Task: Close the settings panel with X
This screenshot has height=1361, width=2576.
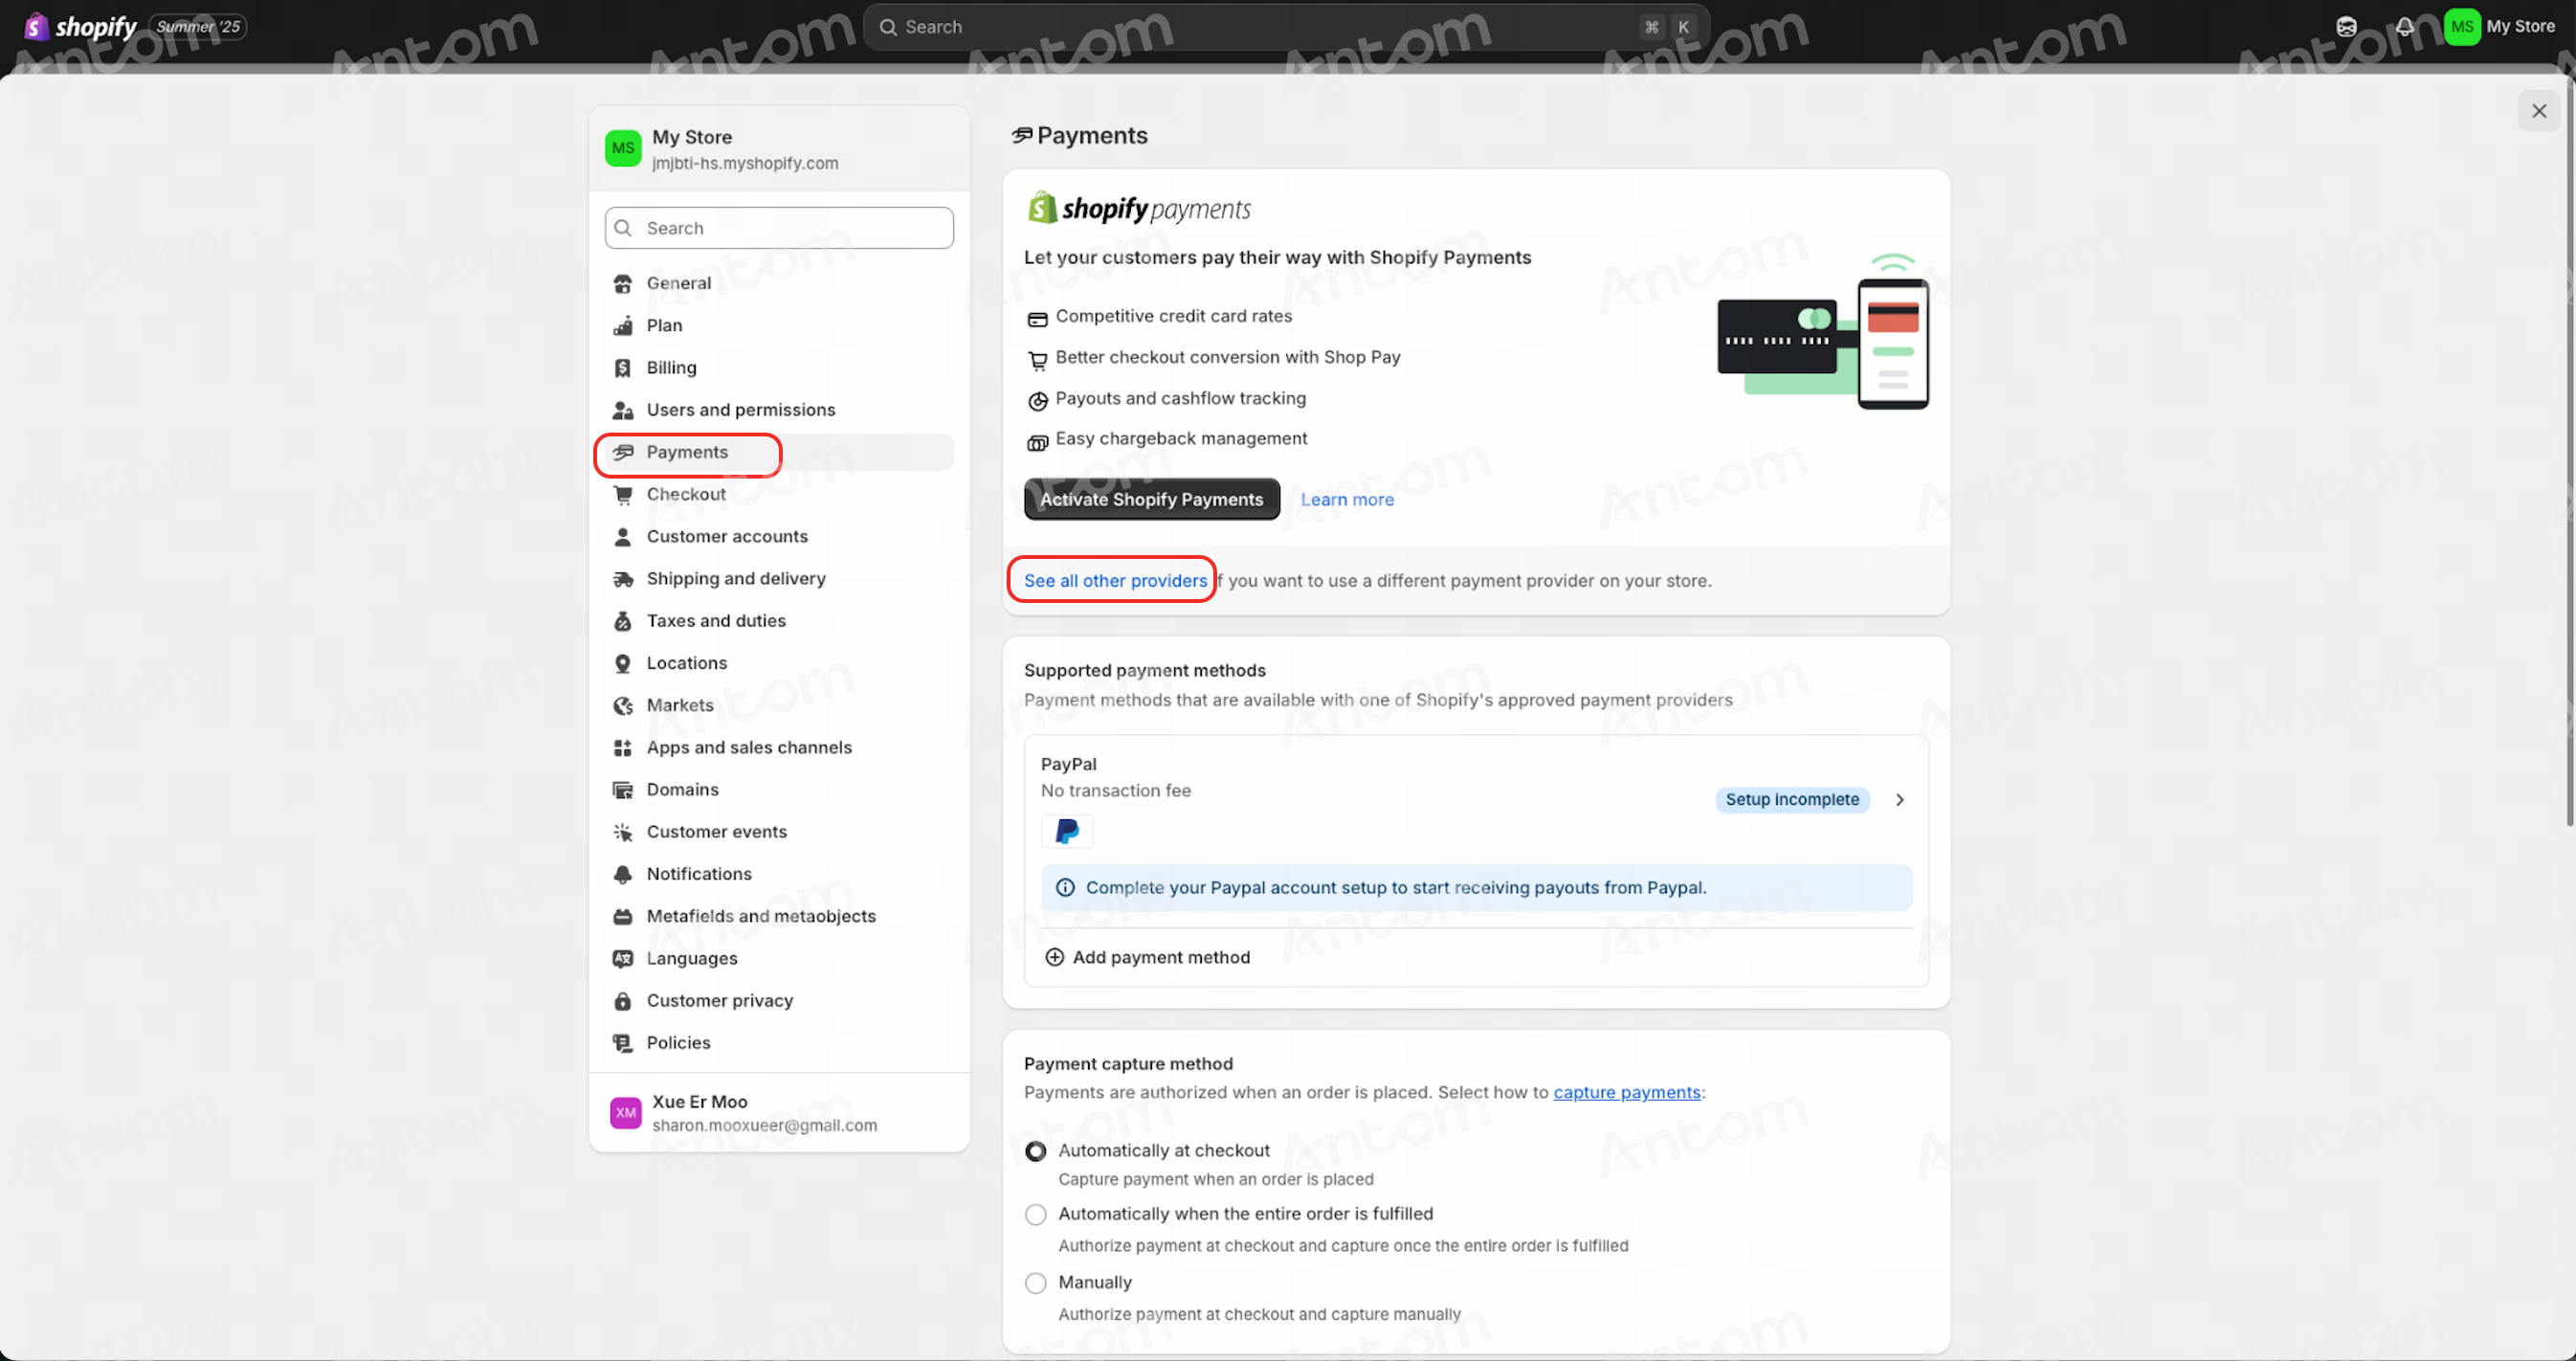Action: [2538, 111]
